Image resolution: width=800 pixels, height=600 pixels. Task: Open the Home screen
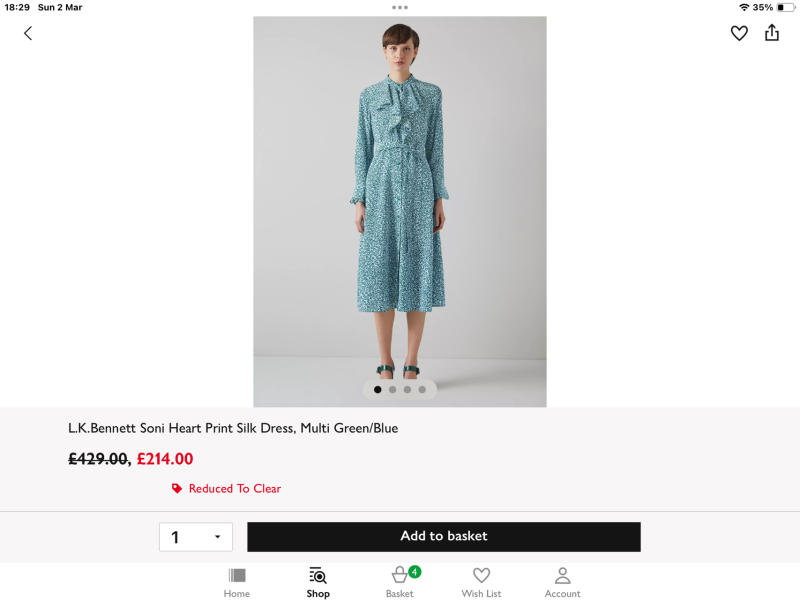pyautogui.click(x=236, y=582)
